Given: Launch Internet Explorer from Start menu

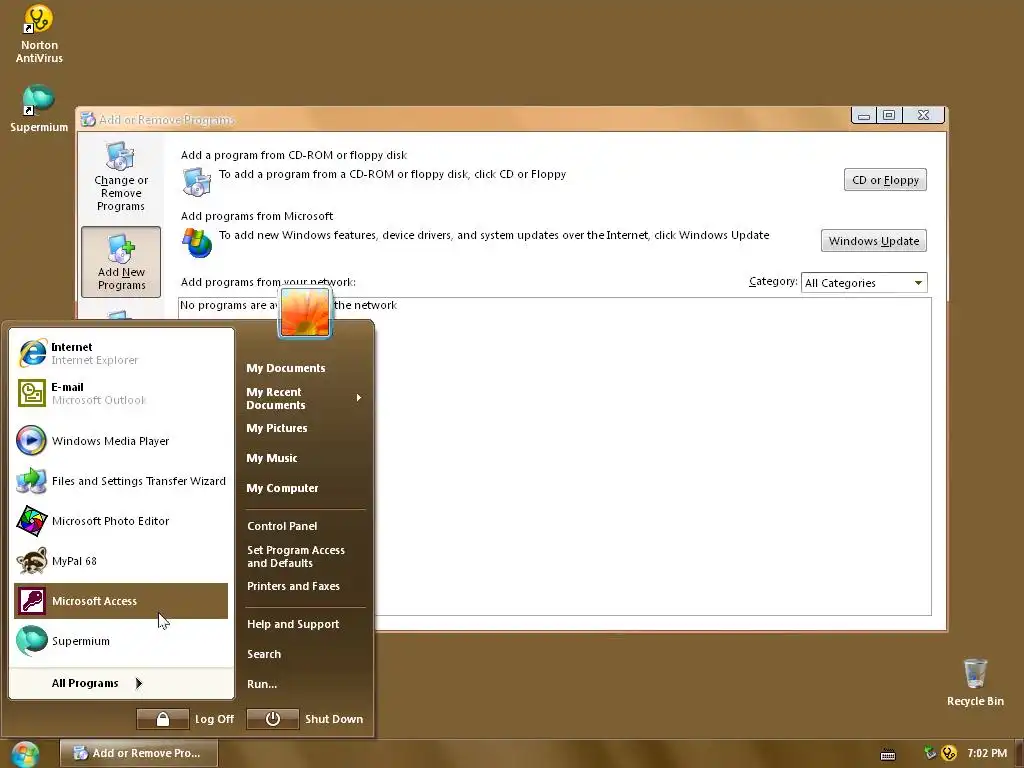Looking at the screenshot, I should (x=121, y=353).
